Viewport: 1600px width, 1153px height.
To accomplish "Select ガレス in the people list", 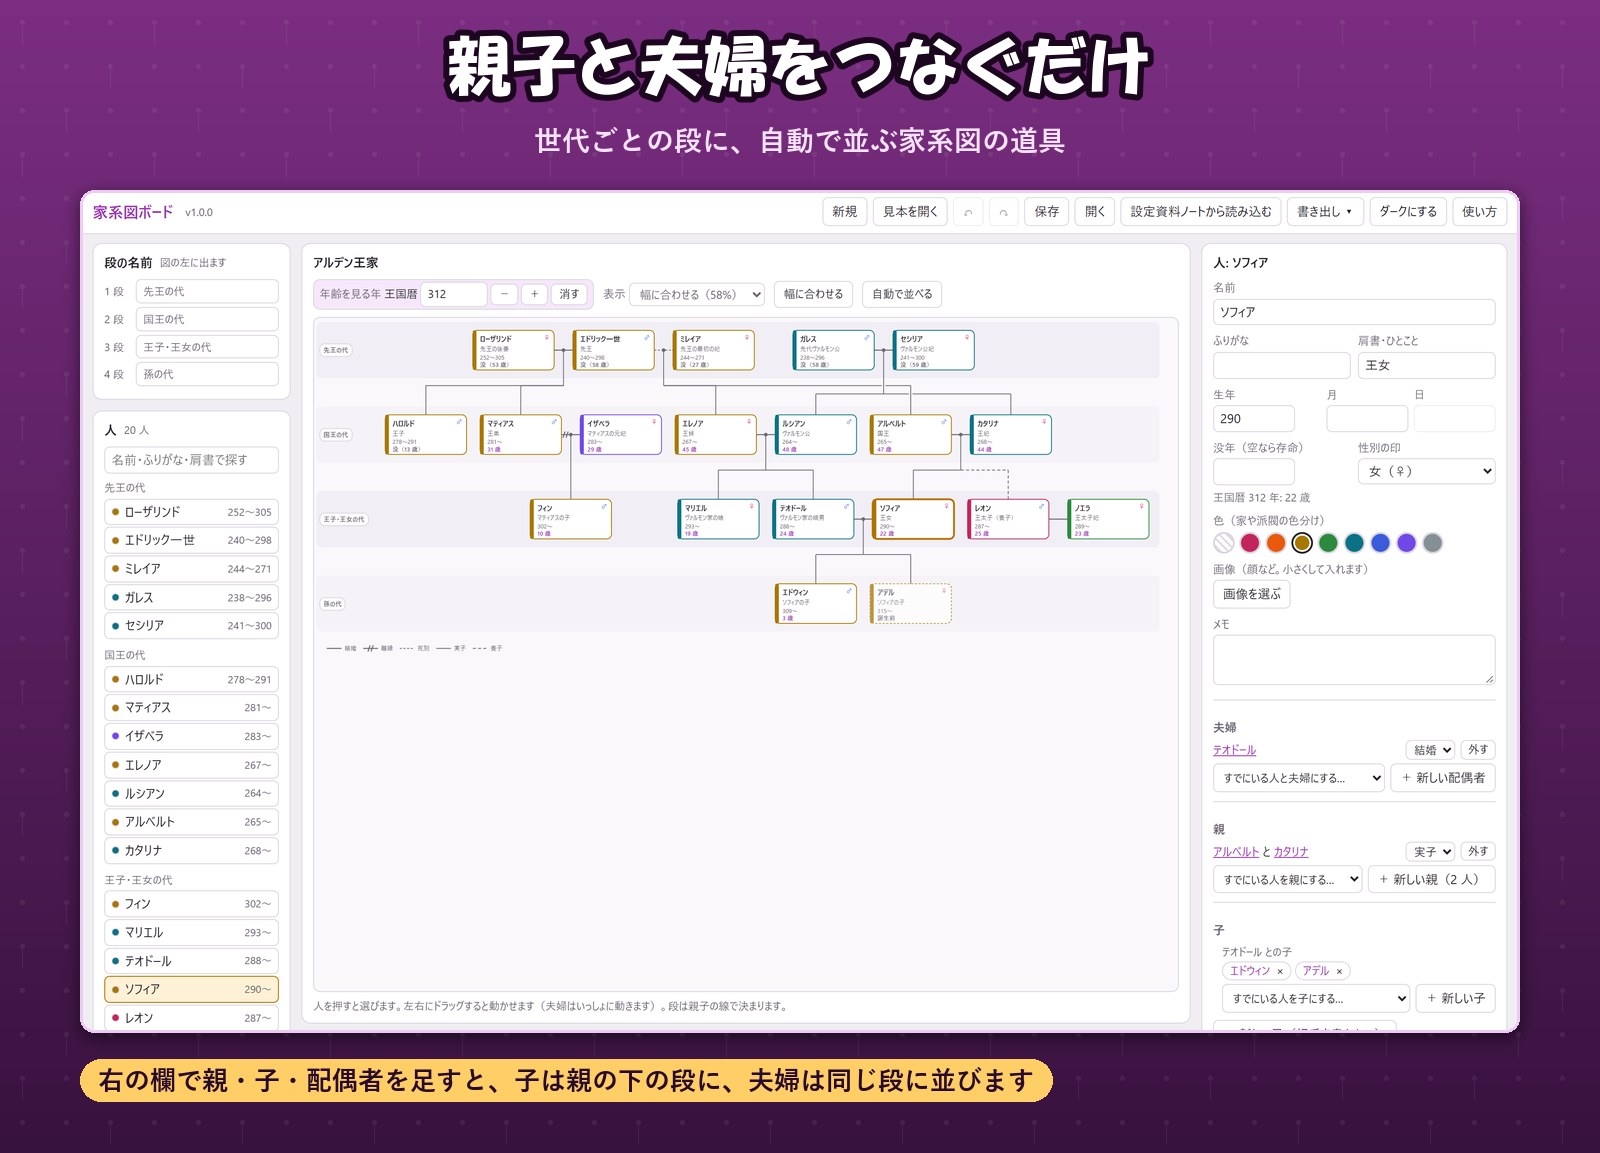I will 191,598.
